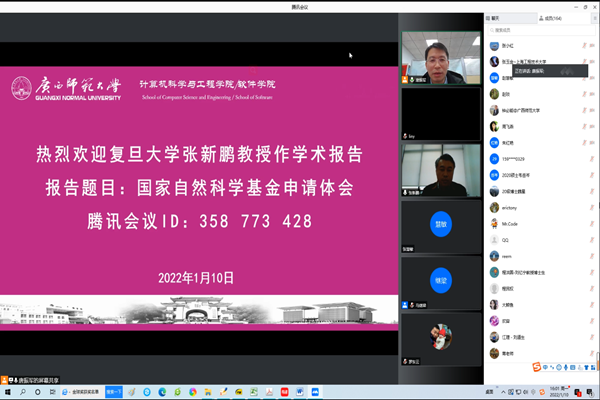600x400 pixels.
Task: Click the erictony member name
Action: click(x=509, y=208)
